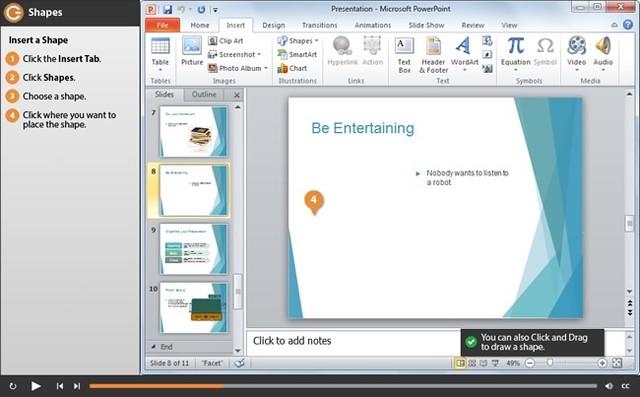The width and height of the screenshot is (640, 397).
Task: Switch to the Animations tab
Action: (x=373, y=25)
